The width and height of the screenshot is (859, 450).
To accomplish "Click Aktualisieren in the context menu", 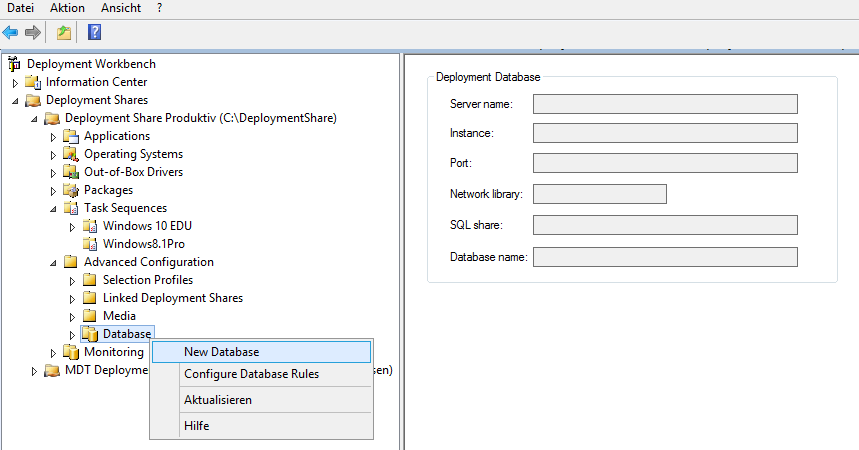I will 217,400.
